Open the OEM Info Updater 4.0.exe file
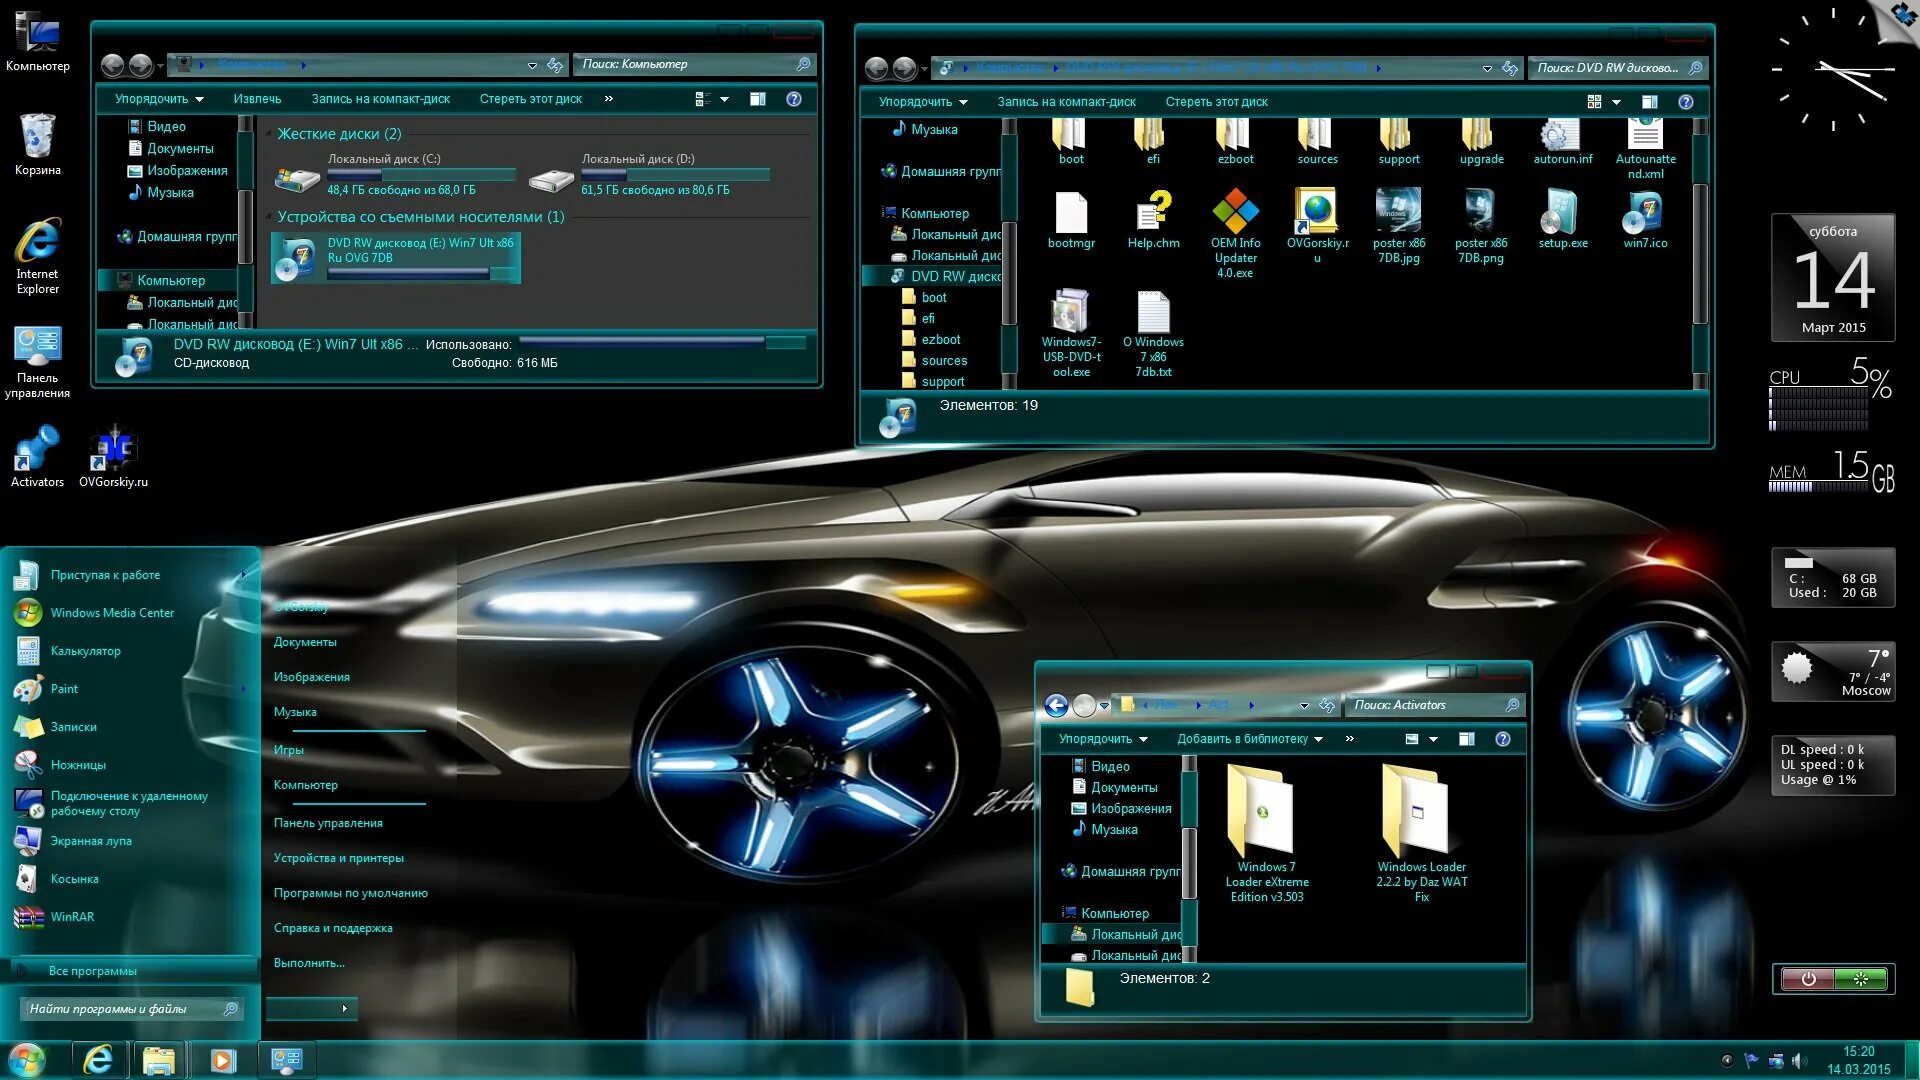This screenshot has height=1080, width=1920. pos(1235,214)
